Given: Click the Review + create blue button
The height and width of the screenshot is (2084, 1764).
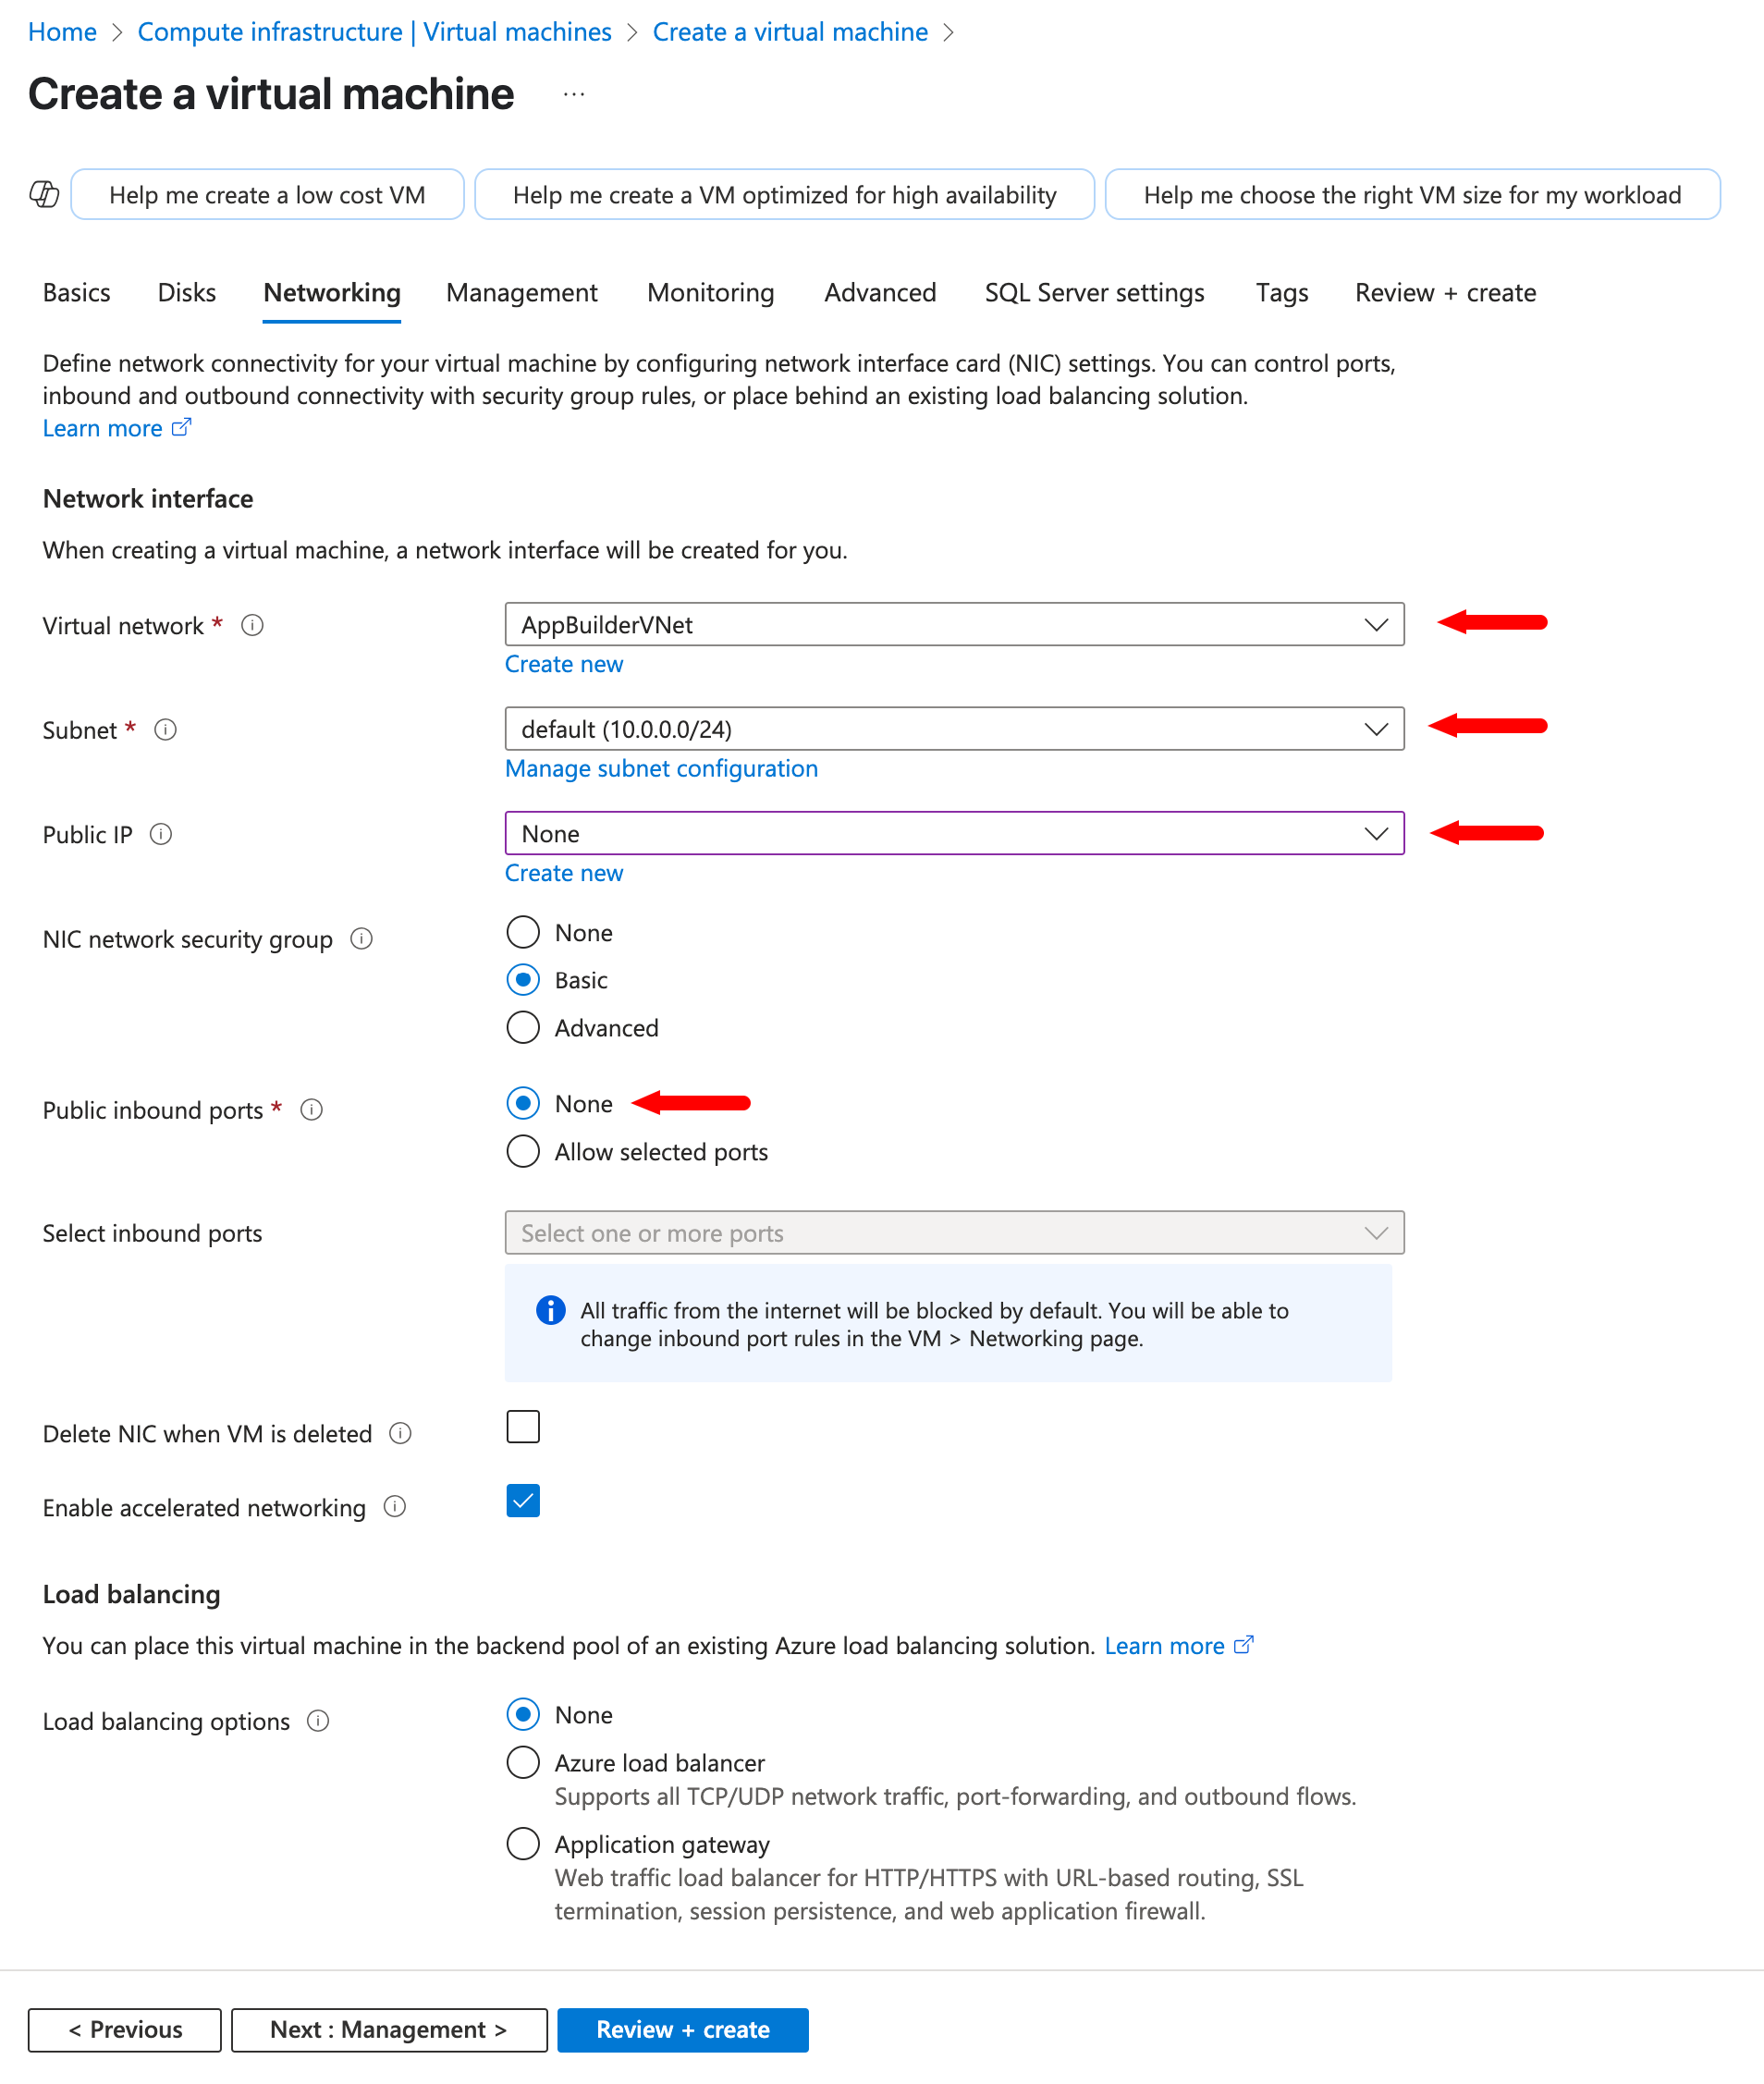Looking at the screenshot, I should [x=682, y=2029].
